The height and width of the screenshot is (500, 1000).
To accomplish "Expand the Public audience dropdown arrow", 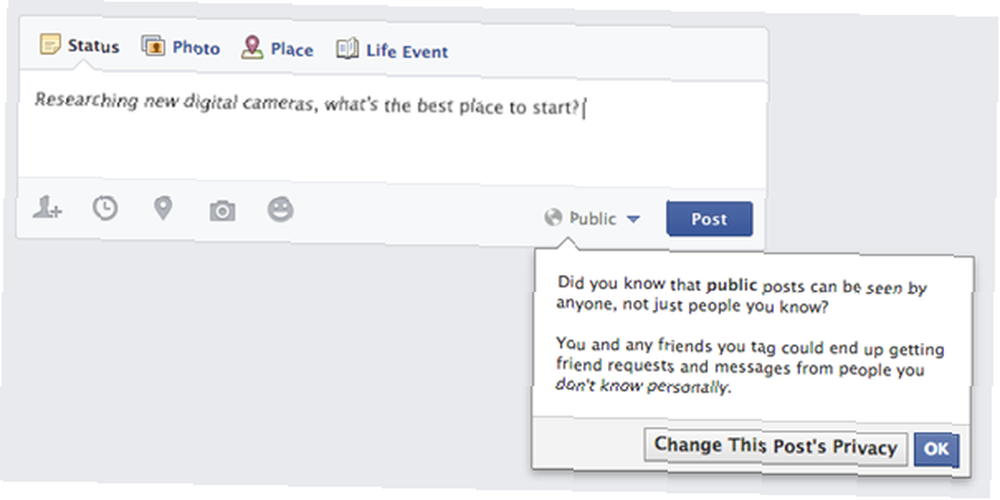I will 633,219.
